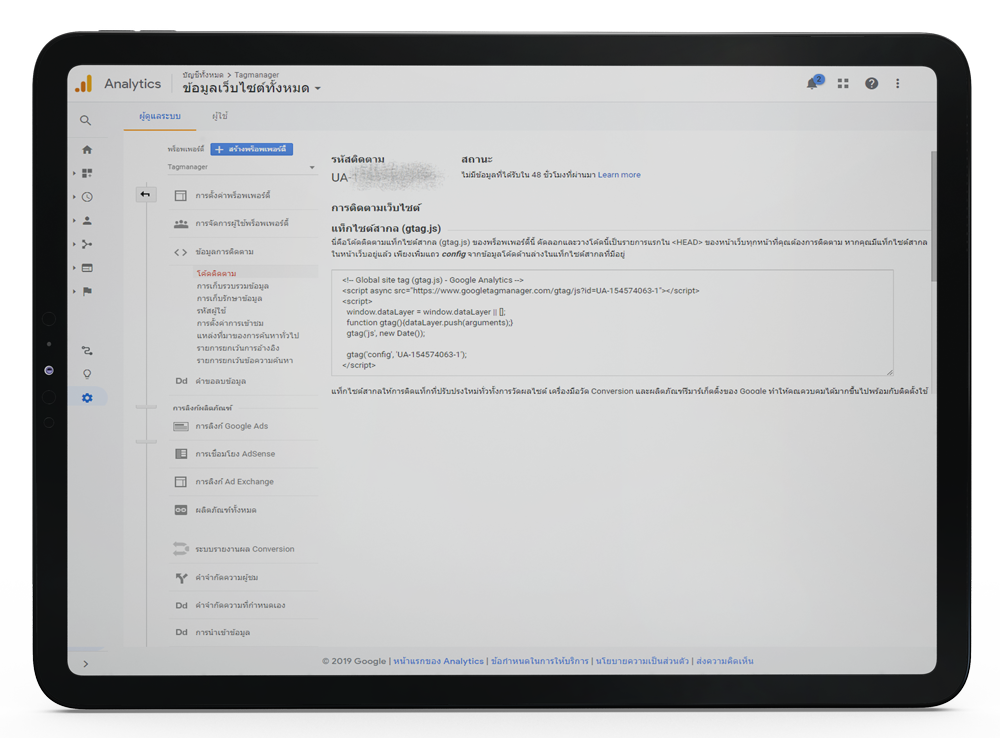Open Audience person icon in sidebar

[x=87, y=221]
